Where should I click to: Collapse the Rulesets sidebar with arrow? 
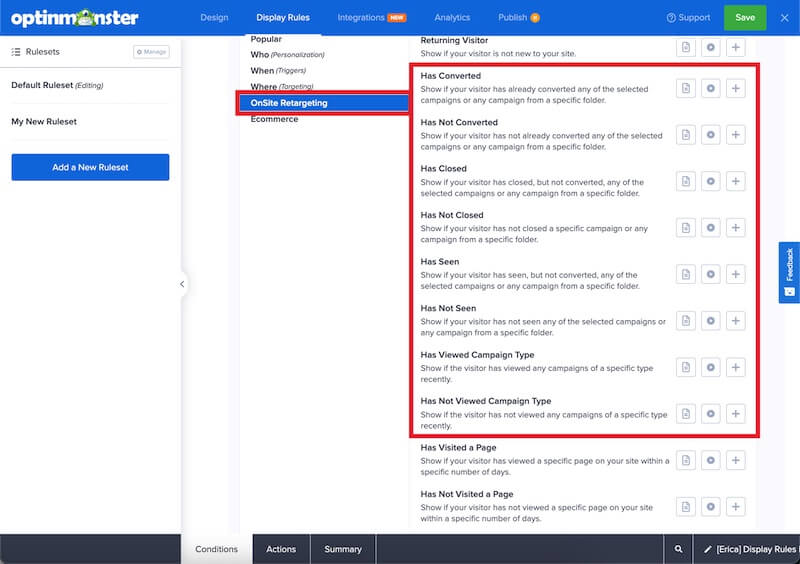(182, 284)
